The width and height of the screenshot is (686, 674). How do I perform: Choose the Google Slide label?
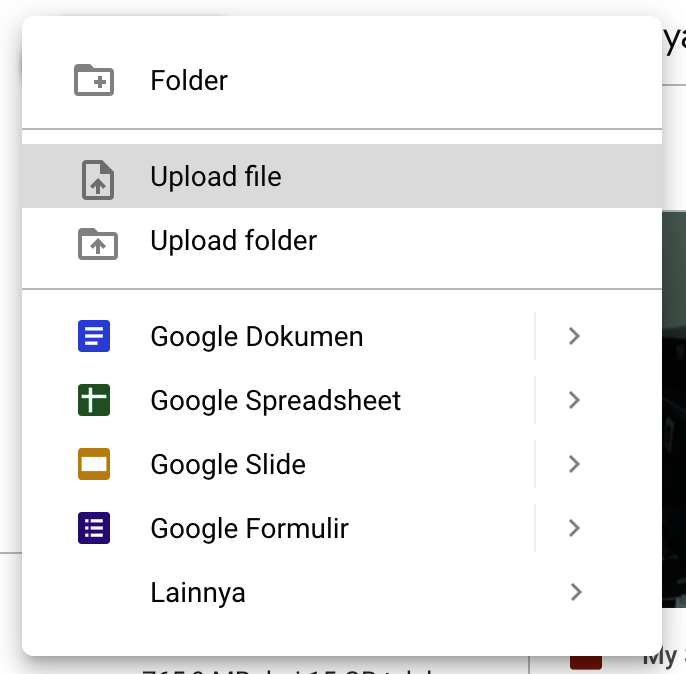point(228,464)
